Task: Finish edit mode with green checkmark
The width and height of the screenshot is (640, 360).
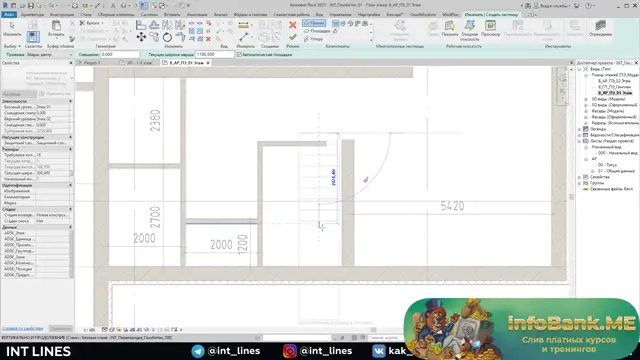Action: pyautogui.click(x=293, y=37)
